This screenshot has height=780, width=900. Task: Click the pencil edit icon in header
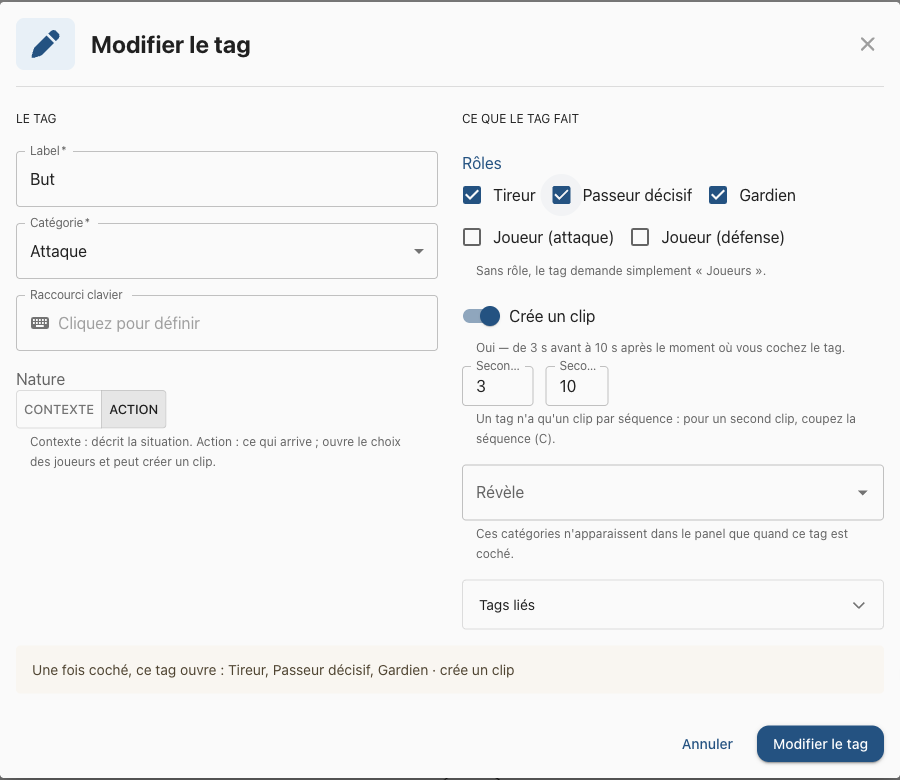tap(45, 44)
